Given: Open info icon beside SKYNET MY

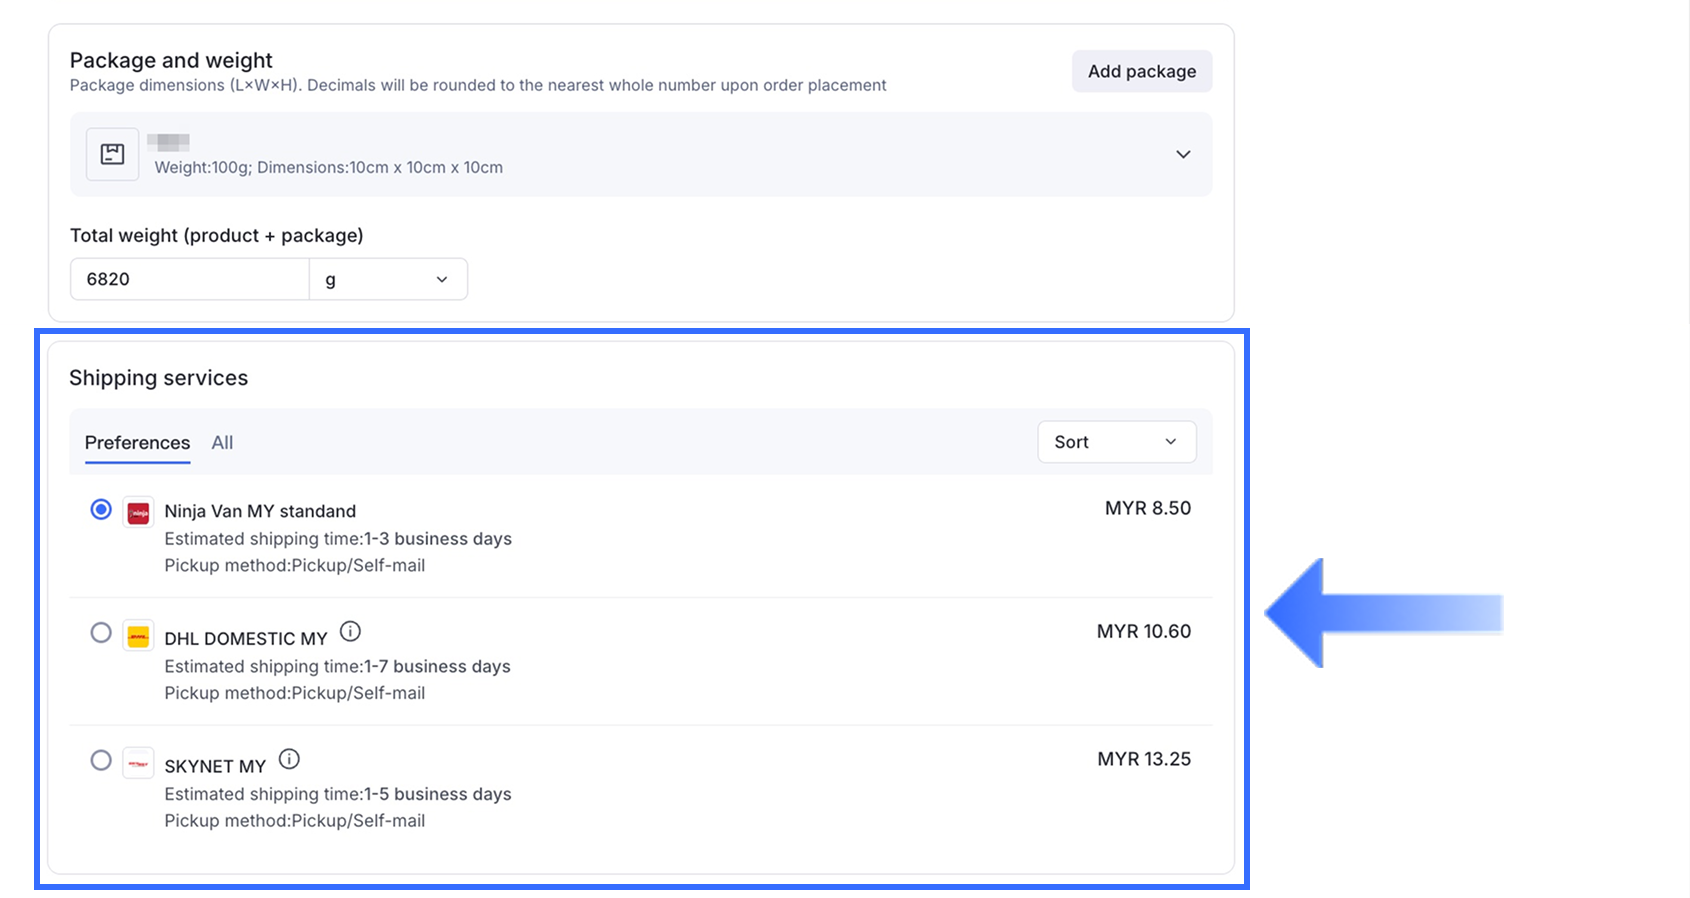Looking at the screenshot, I should 289,759.
